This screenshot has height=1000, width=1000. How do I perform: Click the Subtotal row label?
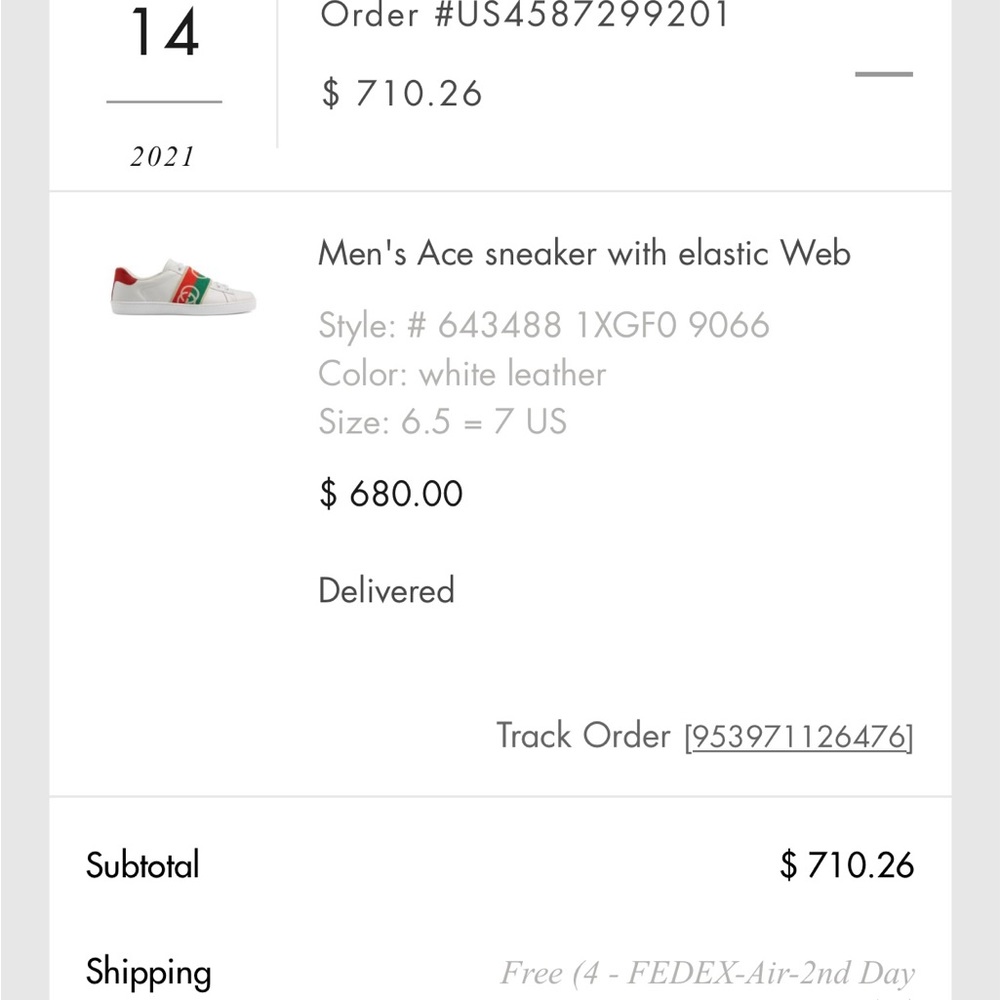point(142,864)
